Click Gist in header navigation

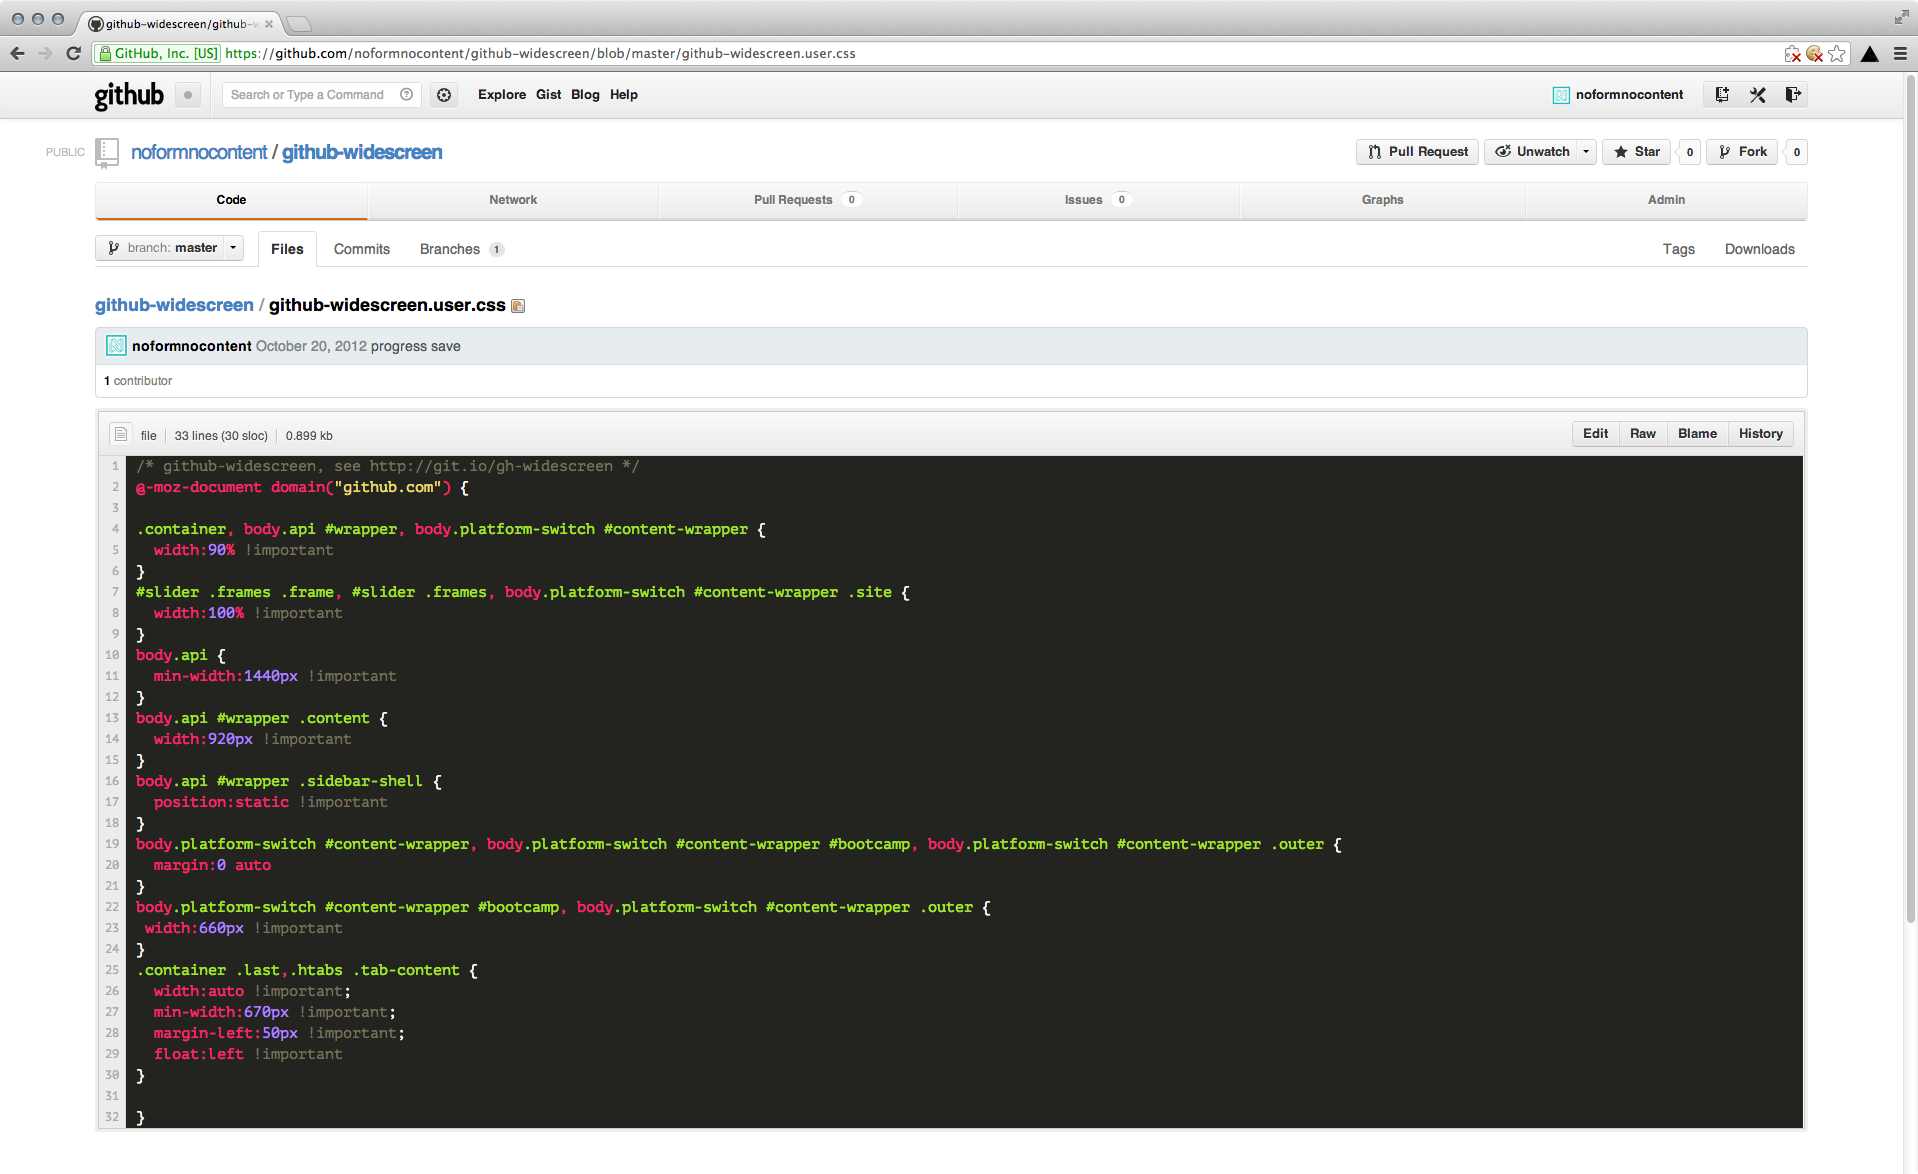click(x=548, y=95)
